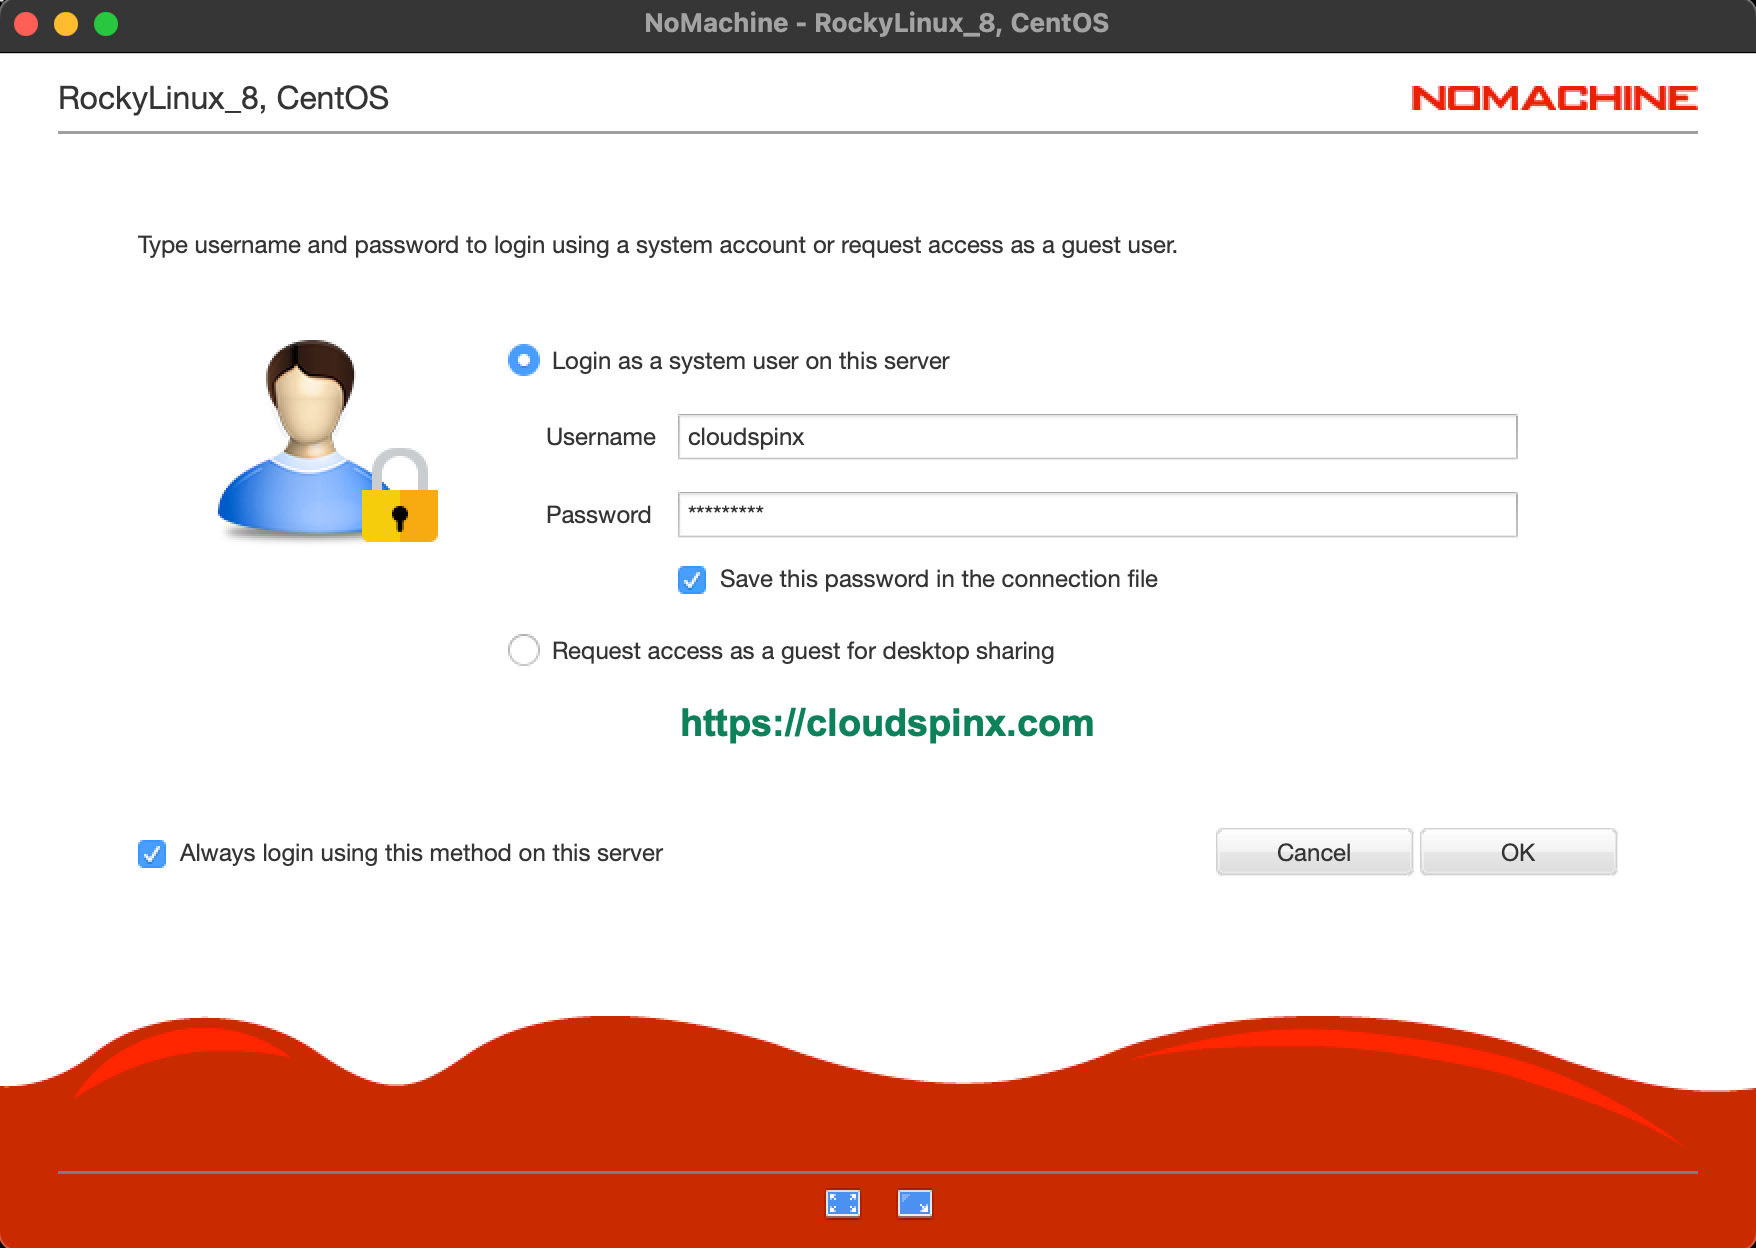1756x1248 pixels.
Task: Enter fullscreen using the four-arrow display icon
Action: [x=843, y=1203]
